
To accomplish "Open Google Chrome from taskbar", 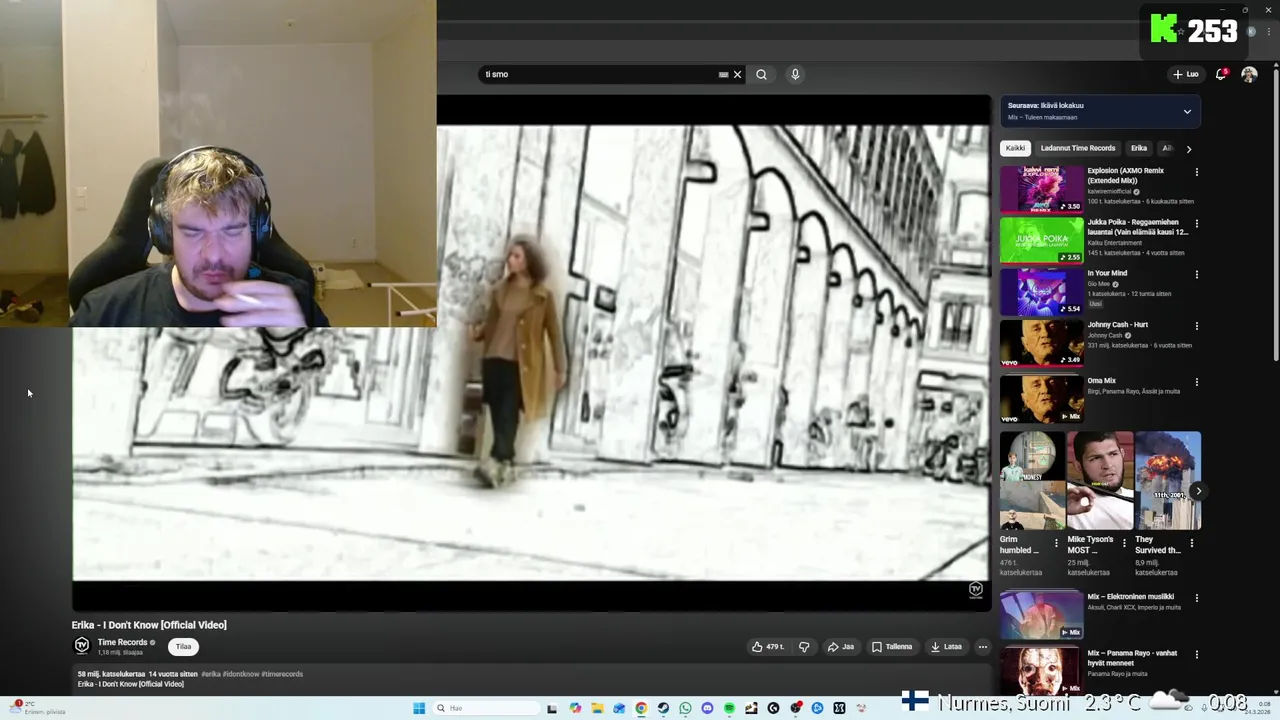I will (x=641, y=708).
